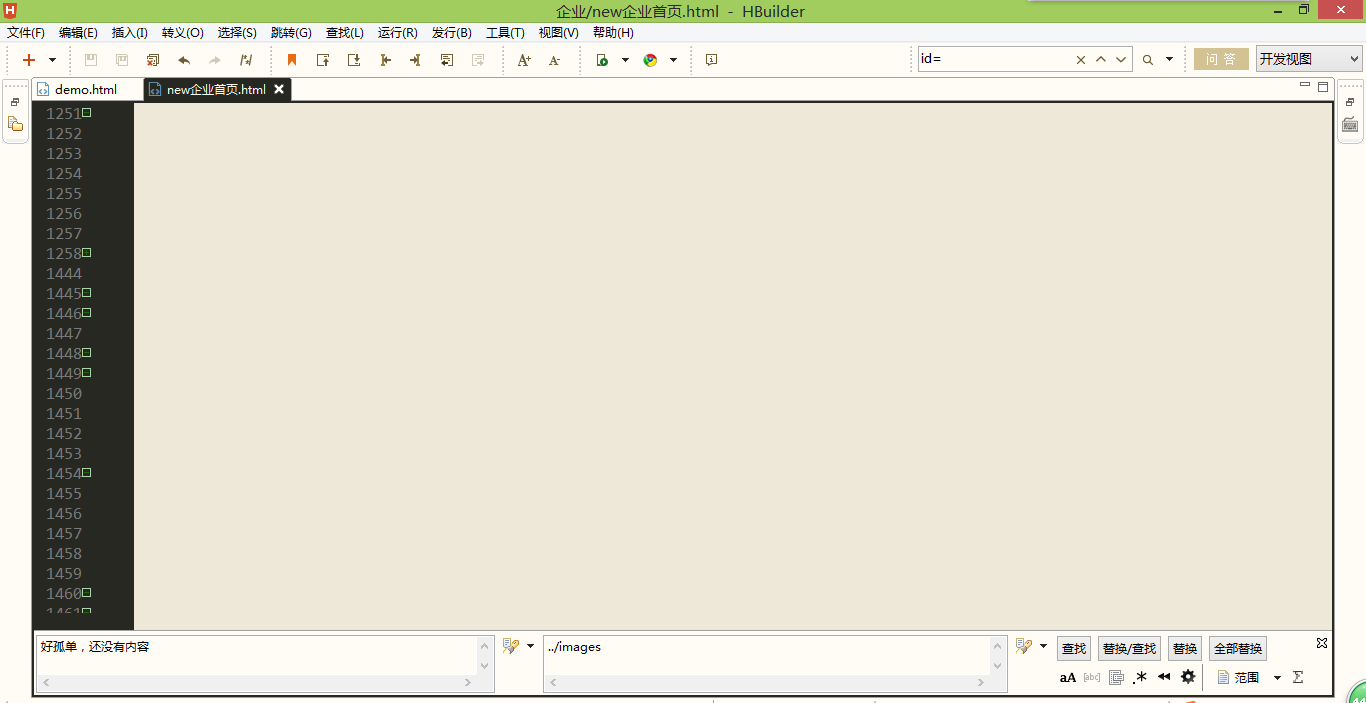Toggle code fold marker at line 1251
Screen dimensions: 1366x703
tap(87, 112)
